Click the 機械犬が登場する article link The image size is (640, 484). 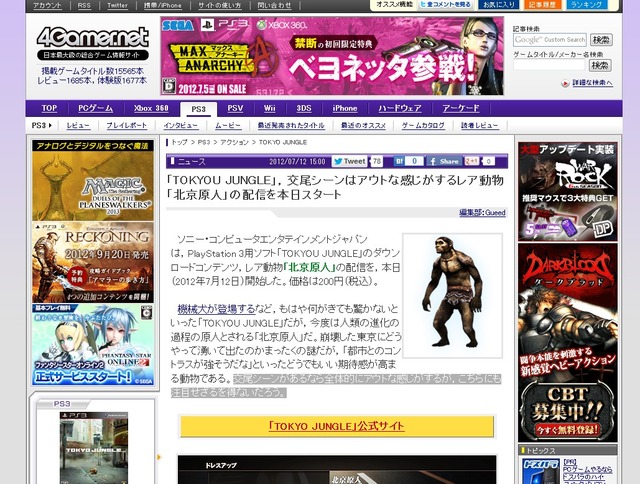[x=216, y=309]
